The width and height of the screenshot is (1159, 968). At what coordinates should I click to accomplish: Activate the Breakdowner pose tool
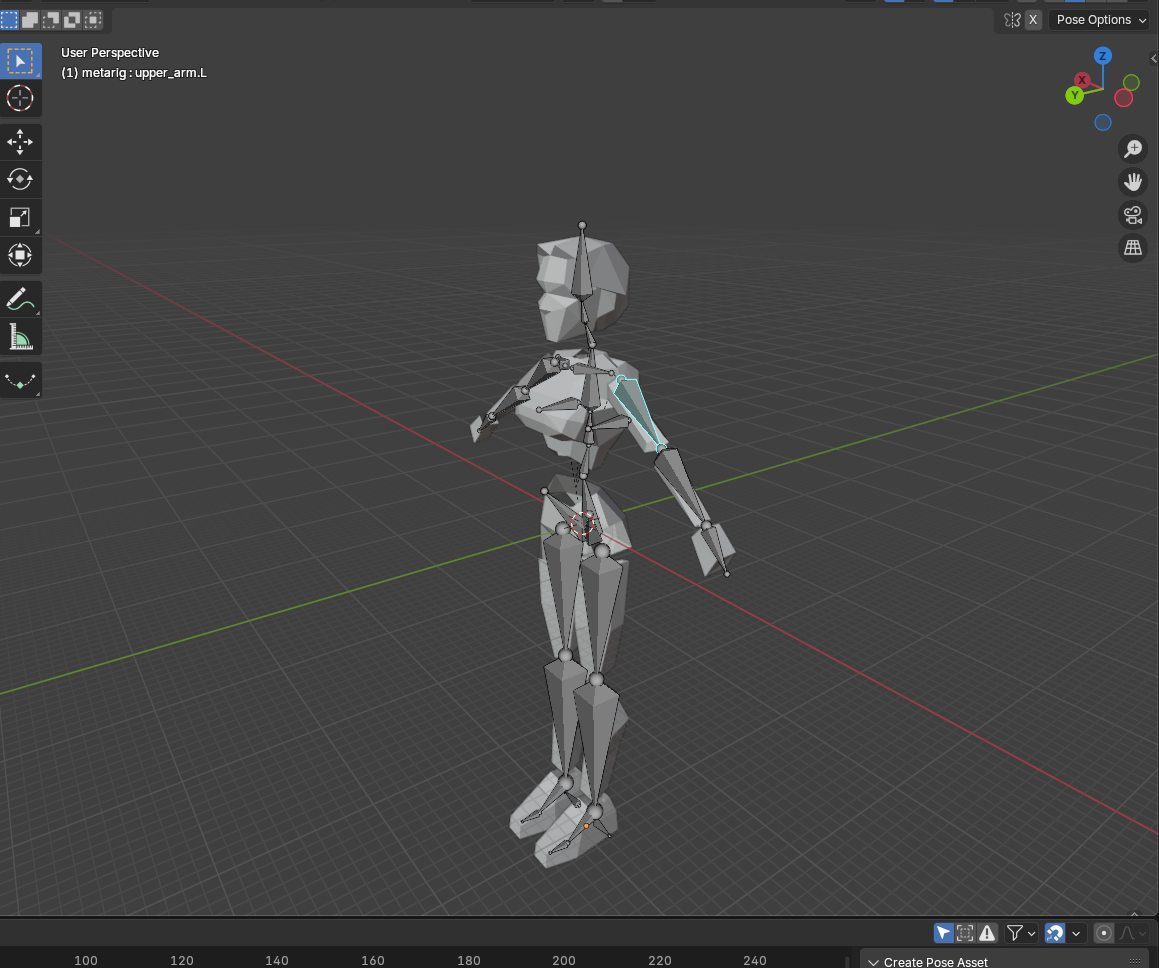[20, 381]
